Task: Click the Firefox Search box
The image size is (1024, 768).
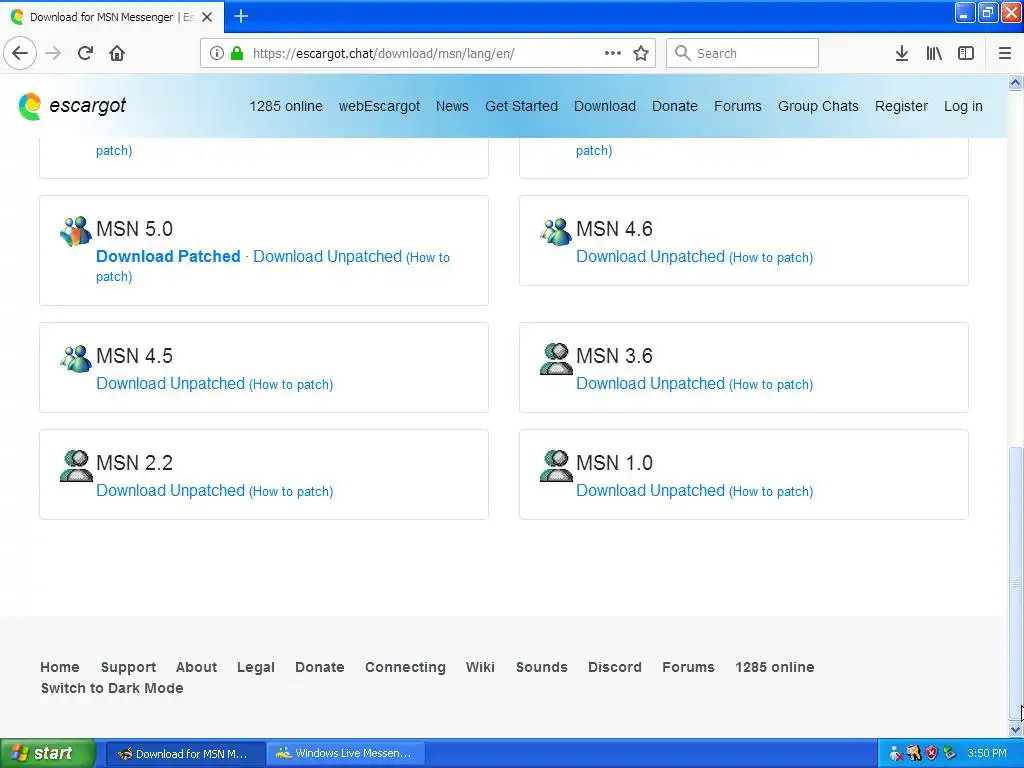Action: point(742,53)
